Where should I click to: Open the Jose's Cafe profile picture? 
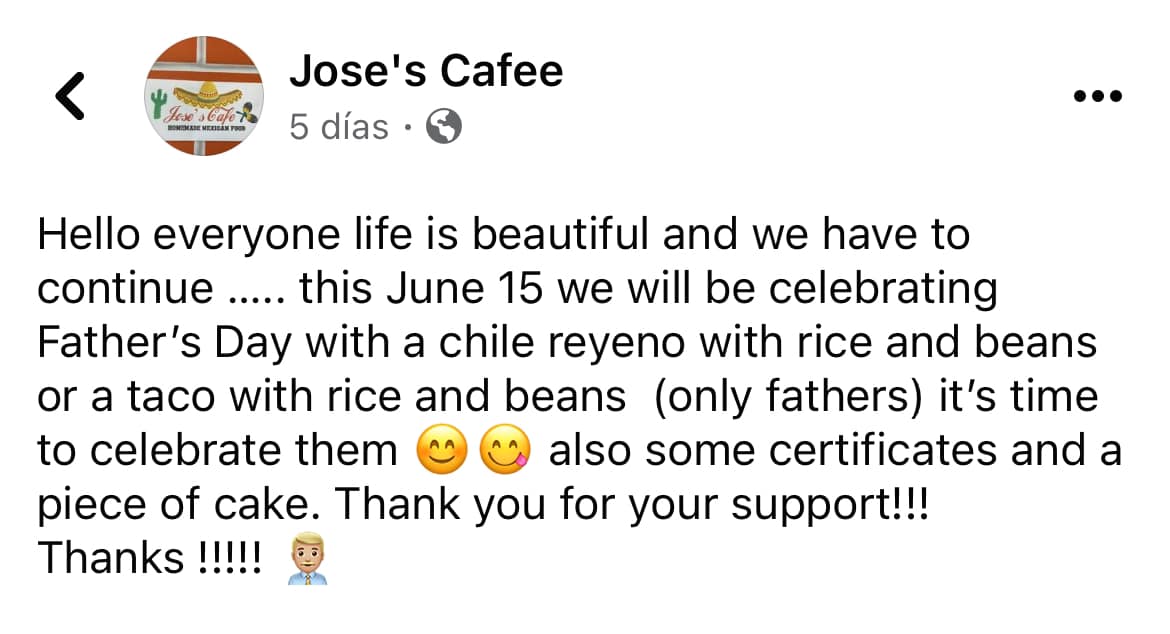tap(203, 95)
